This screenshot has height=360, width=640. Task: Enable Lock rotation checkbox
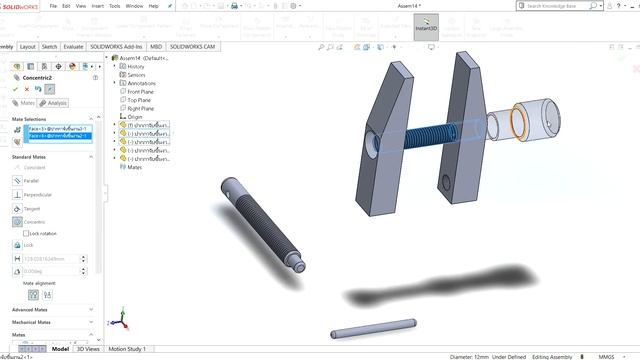(x=26, y=233)
